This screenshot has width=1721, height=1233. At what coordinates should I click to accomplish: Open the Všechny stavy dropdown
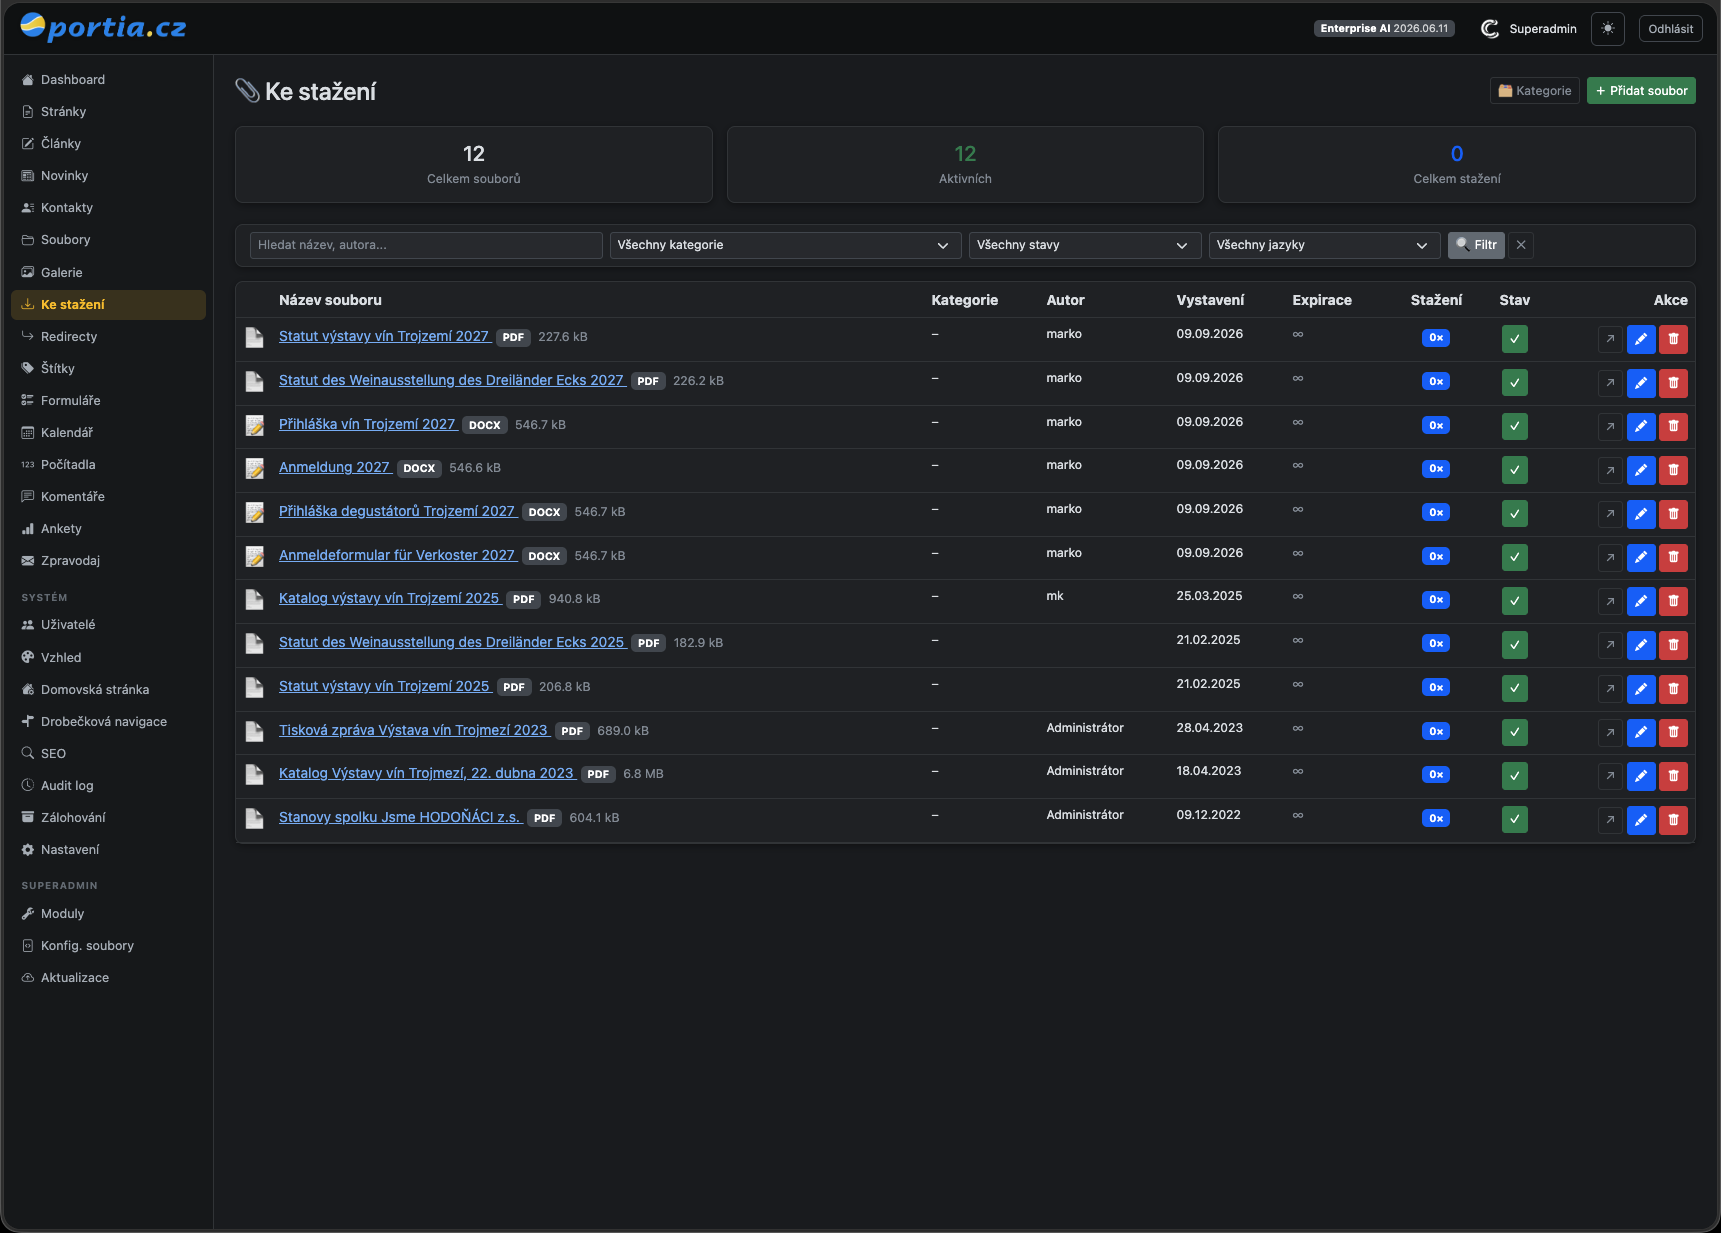point(1084,245)
